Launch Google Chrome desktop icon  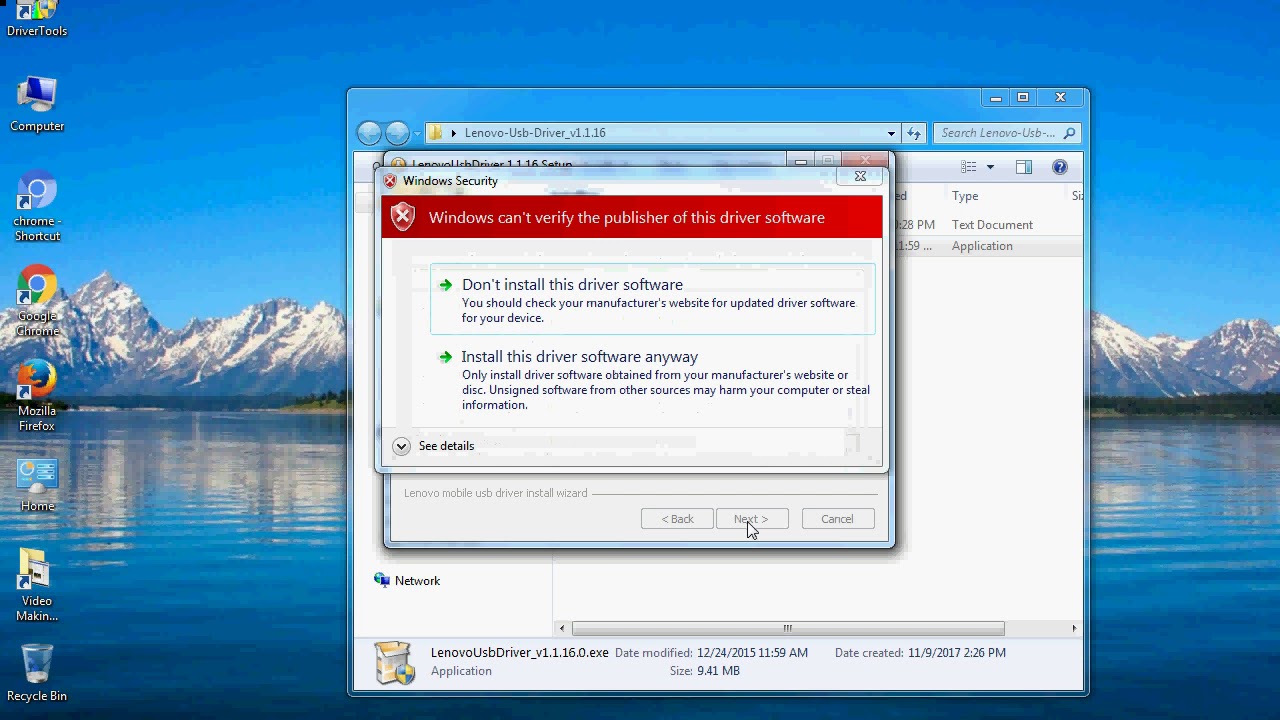[37, 302]
